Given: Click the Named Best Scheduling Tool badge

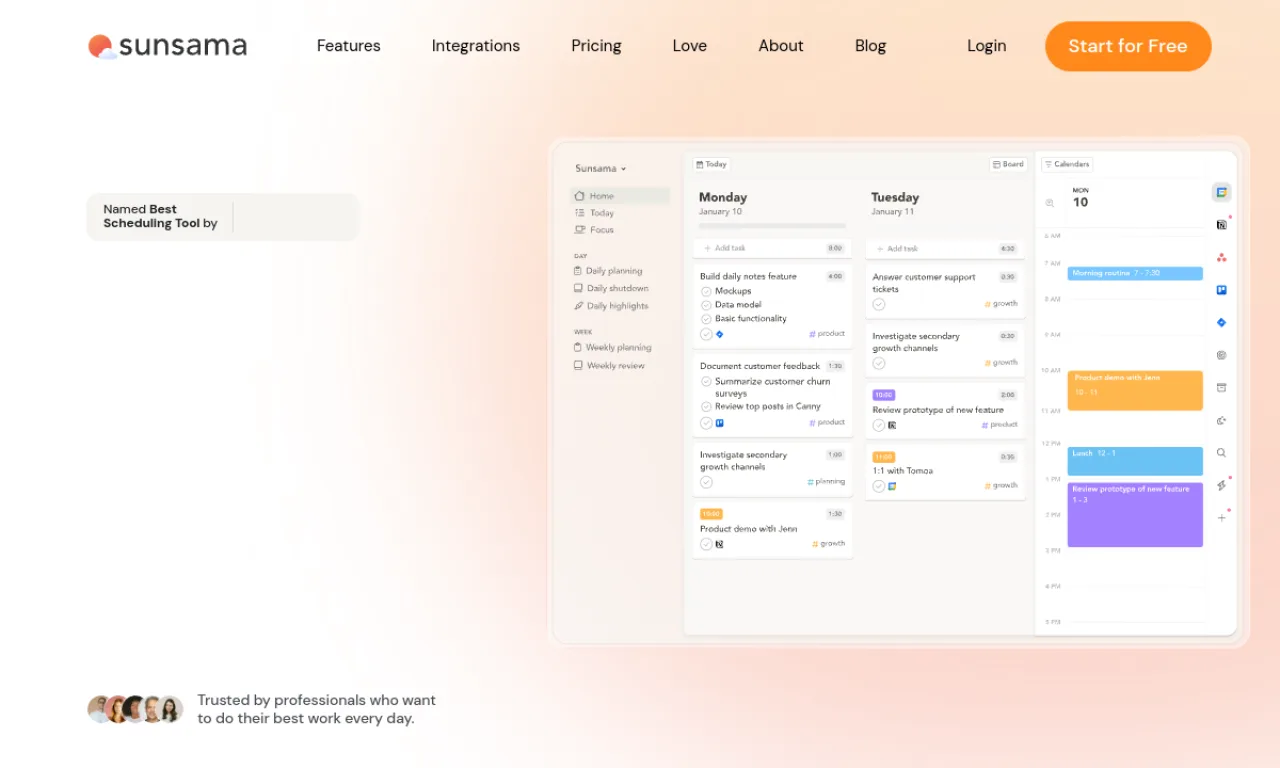Looking at the screenshot, I should pyautogui.click(x=222, y=217).
